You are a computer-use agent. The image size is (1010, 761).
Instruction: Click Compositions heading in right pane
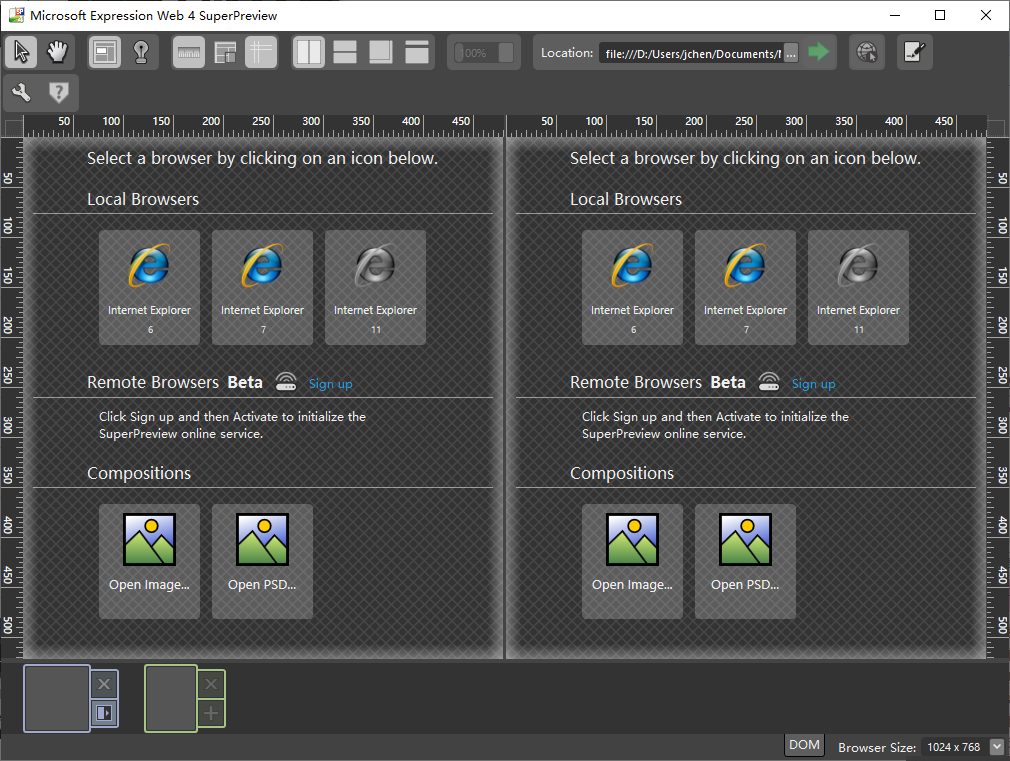(x=622, y=474)
